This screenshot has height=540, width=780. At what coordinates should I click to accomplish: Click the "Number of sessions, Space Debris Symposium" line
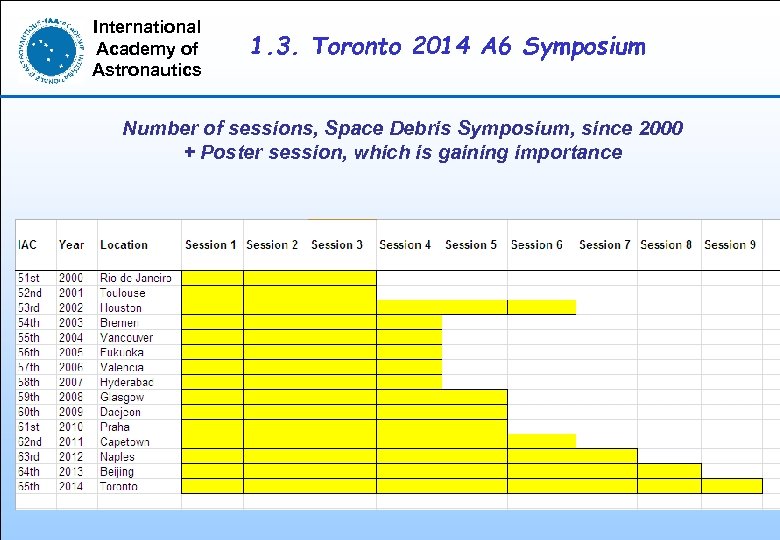pos(402,128)
